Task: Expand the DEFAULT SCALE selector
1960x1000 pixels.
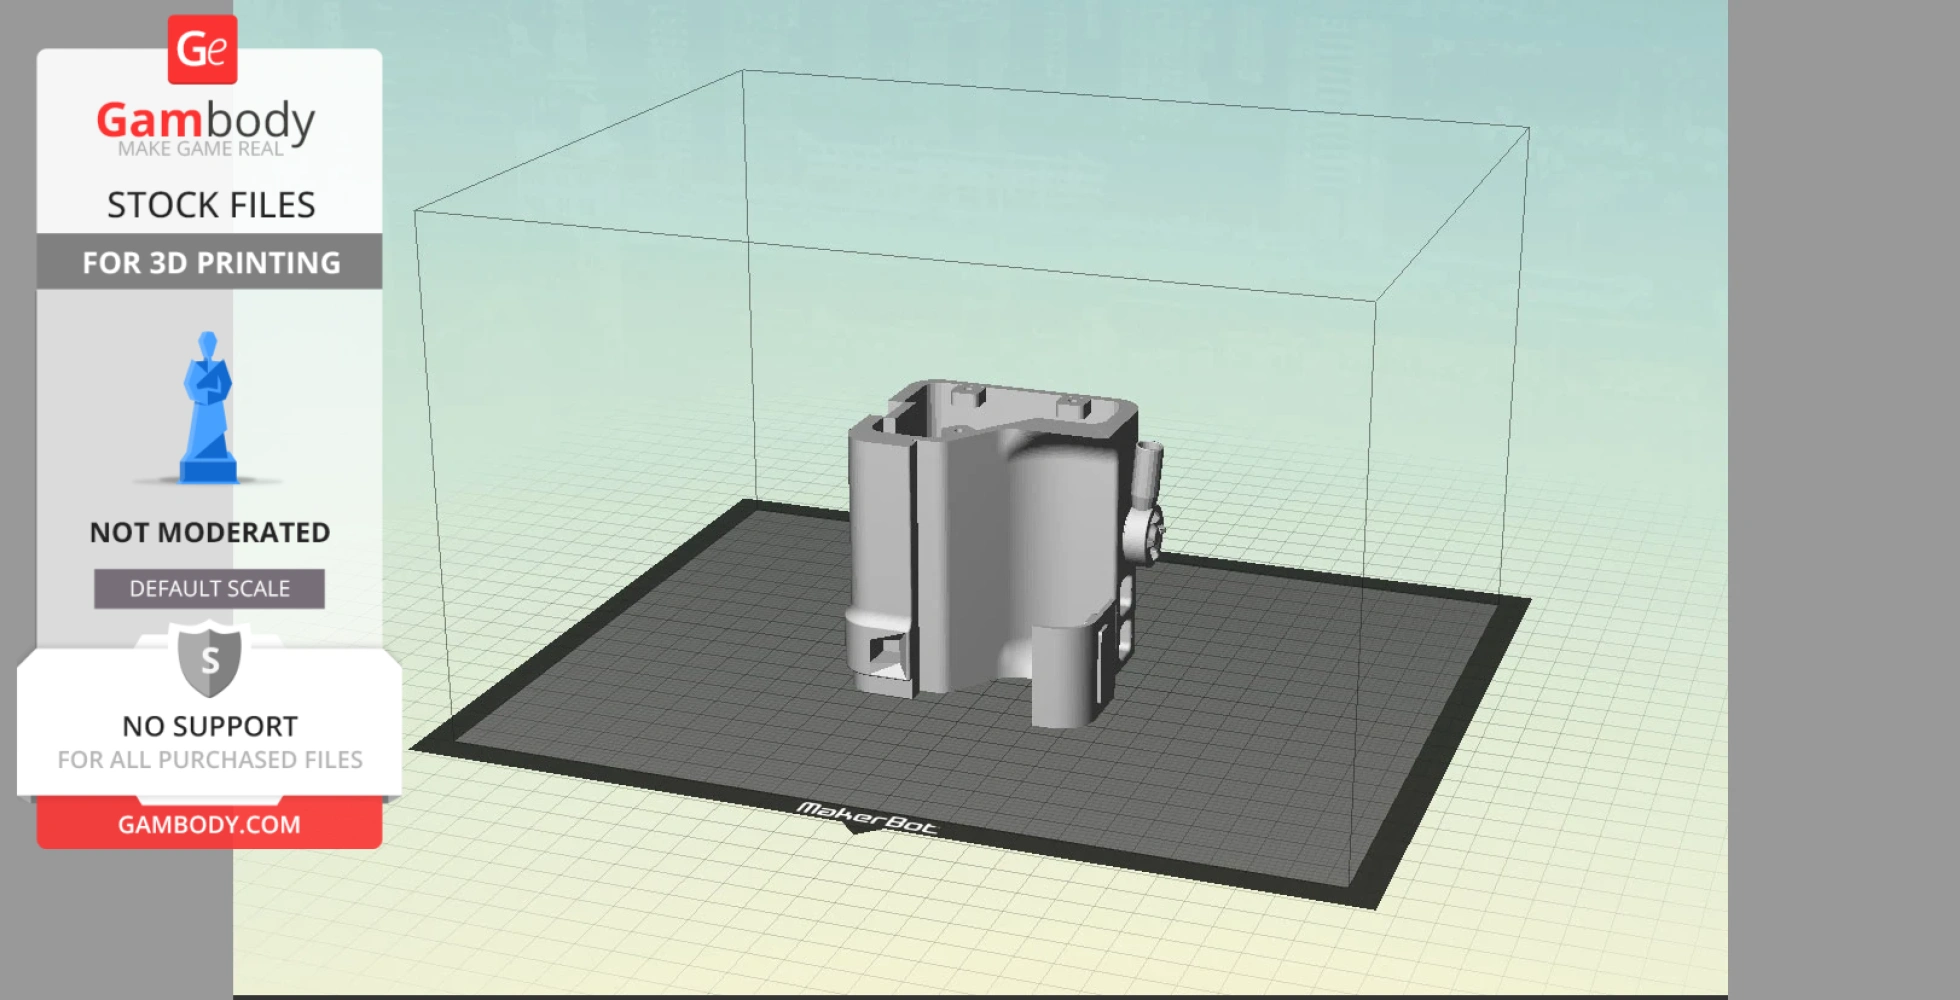Action: click(207, 588)
